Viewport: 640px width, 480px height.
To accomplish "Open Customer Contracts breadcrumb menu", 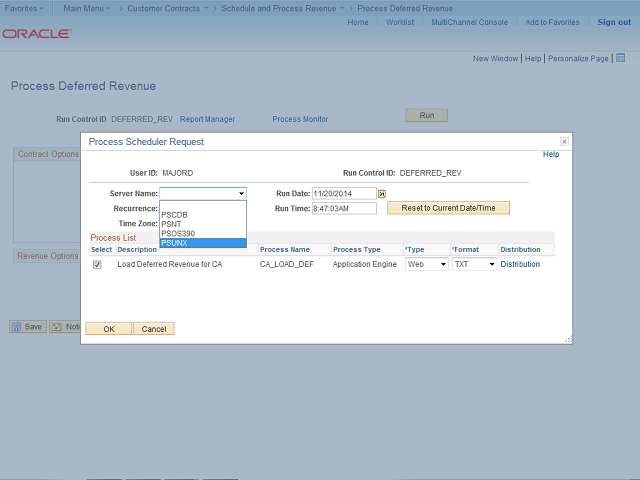I will pos(167,8).
